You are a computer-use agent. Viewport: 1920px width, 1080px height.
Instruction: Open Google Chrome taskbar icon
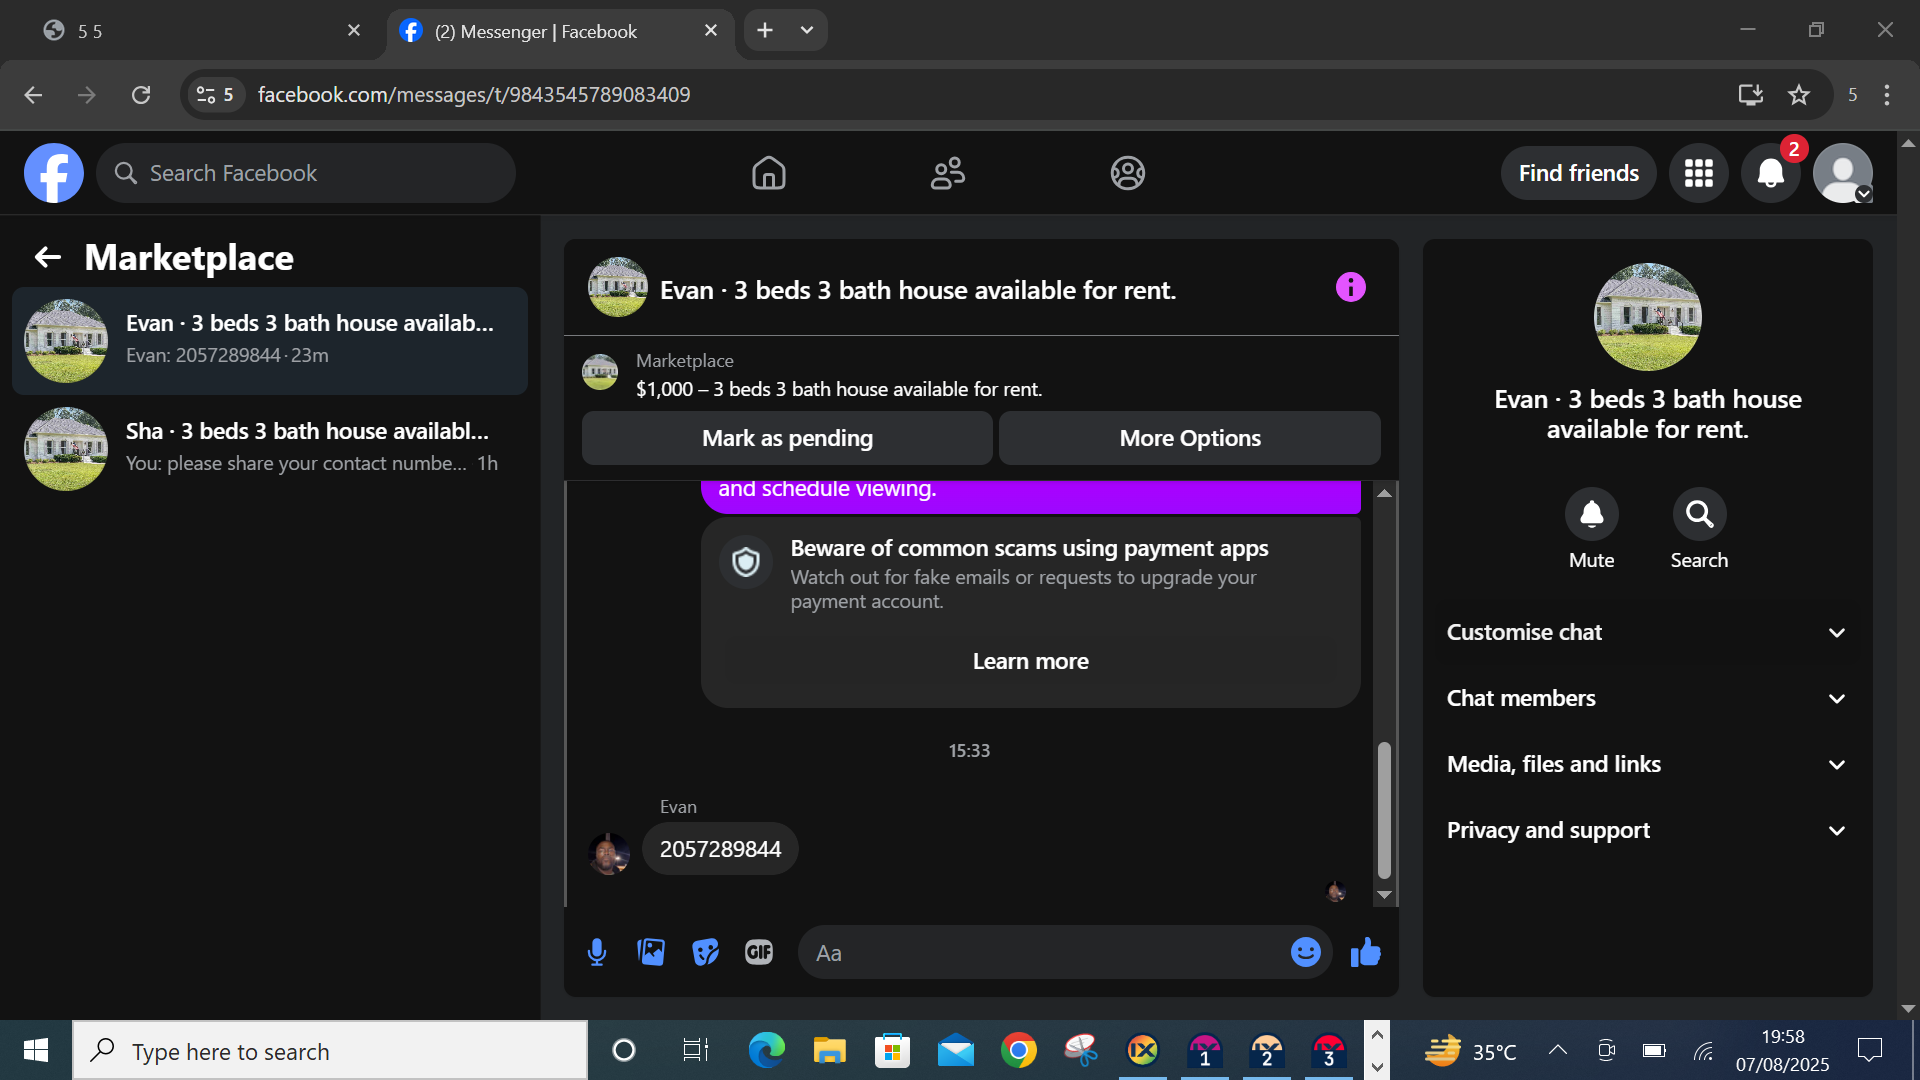(1018, 1050)
